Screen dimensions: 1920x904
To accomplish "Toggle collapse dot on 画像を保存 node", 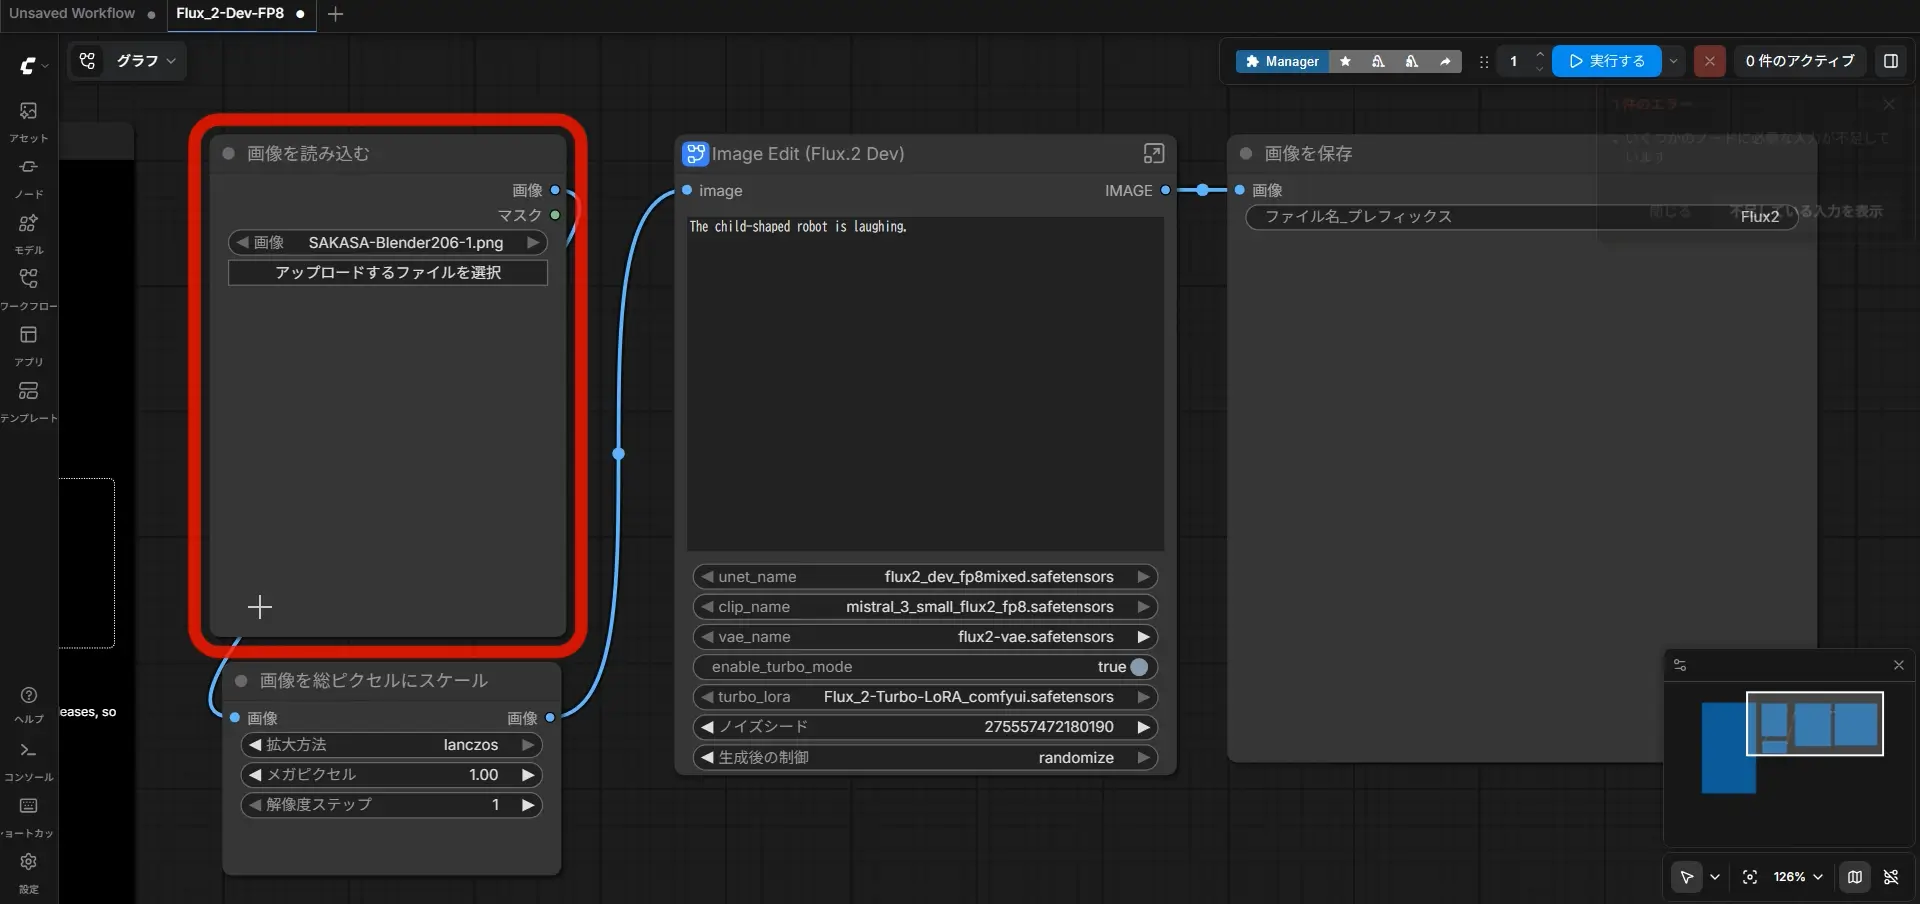I will tap(1246, 153).
